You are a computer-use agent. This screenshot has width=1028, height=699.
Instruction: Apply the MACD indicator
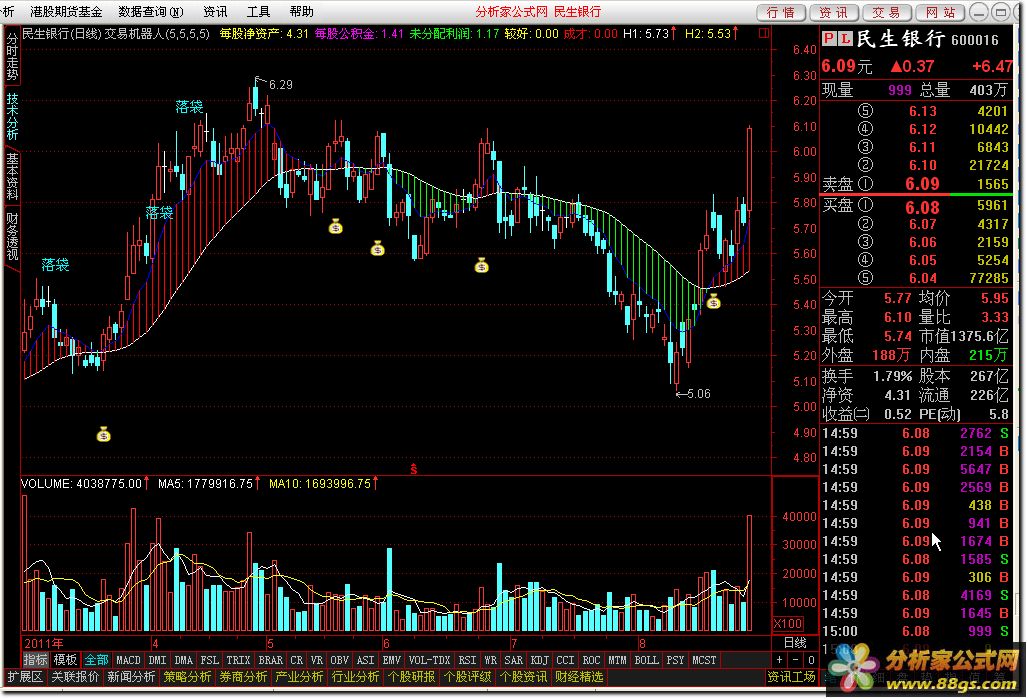(x=128, y=660)
